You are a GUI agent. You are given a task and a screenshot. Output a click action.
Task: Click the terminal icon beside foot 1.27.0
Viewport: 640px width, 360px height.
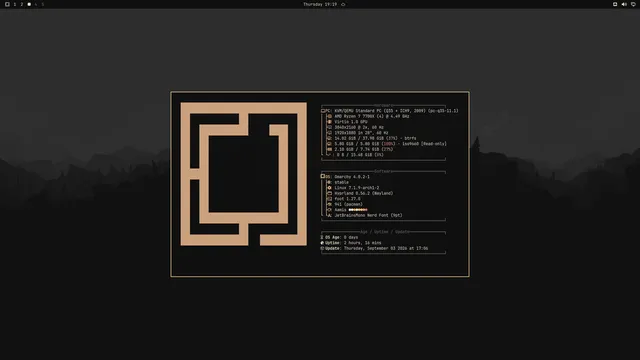tap(330, 199)
